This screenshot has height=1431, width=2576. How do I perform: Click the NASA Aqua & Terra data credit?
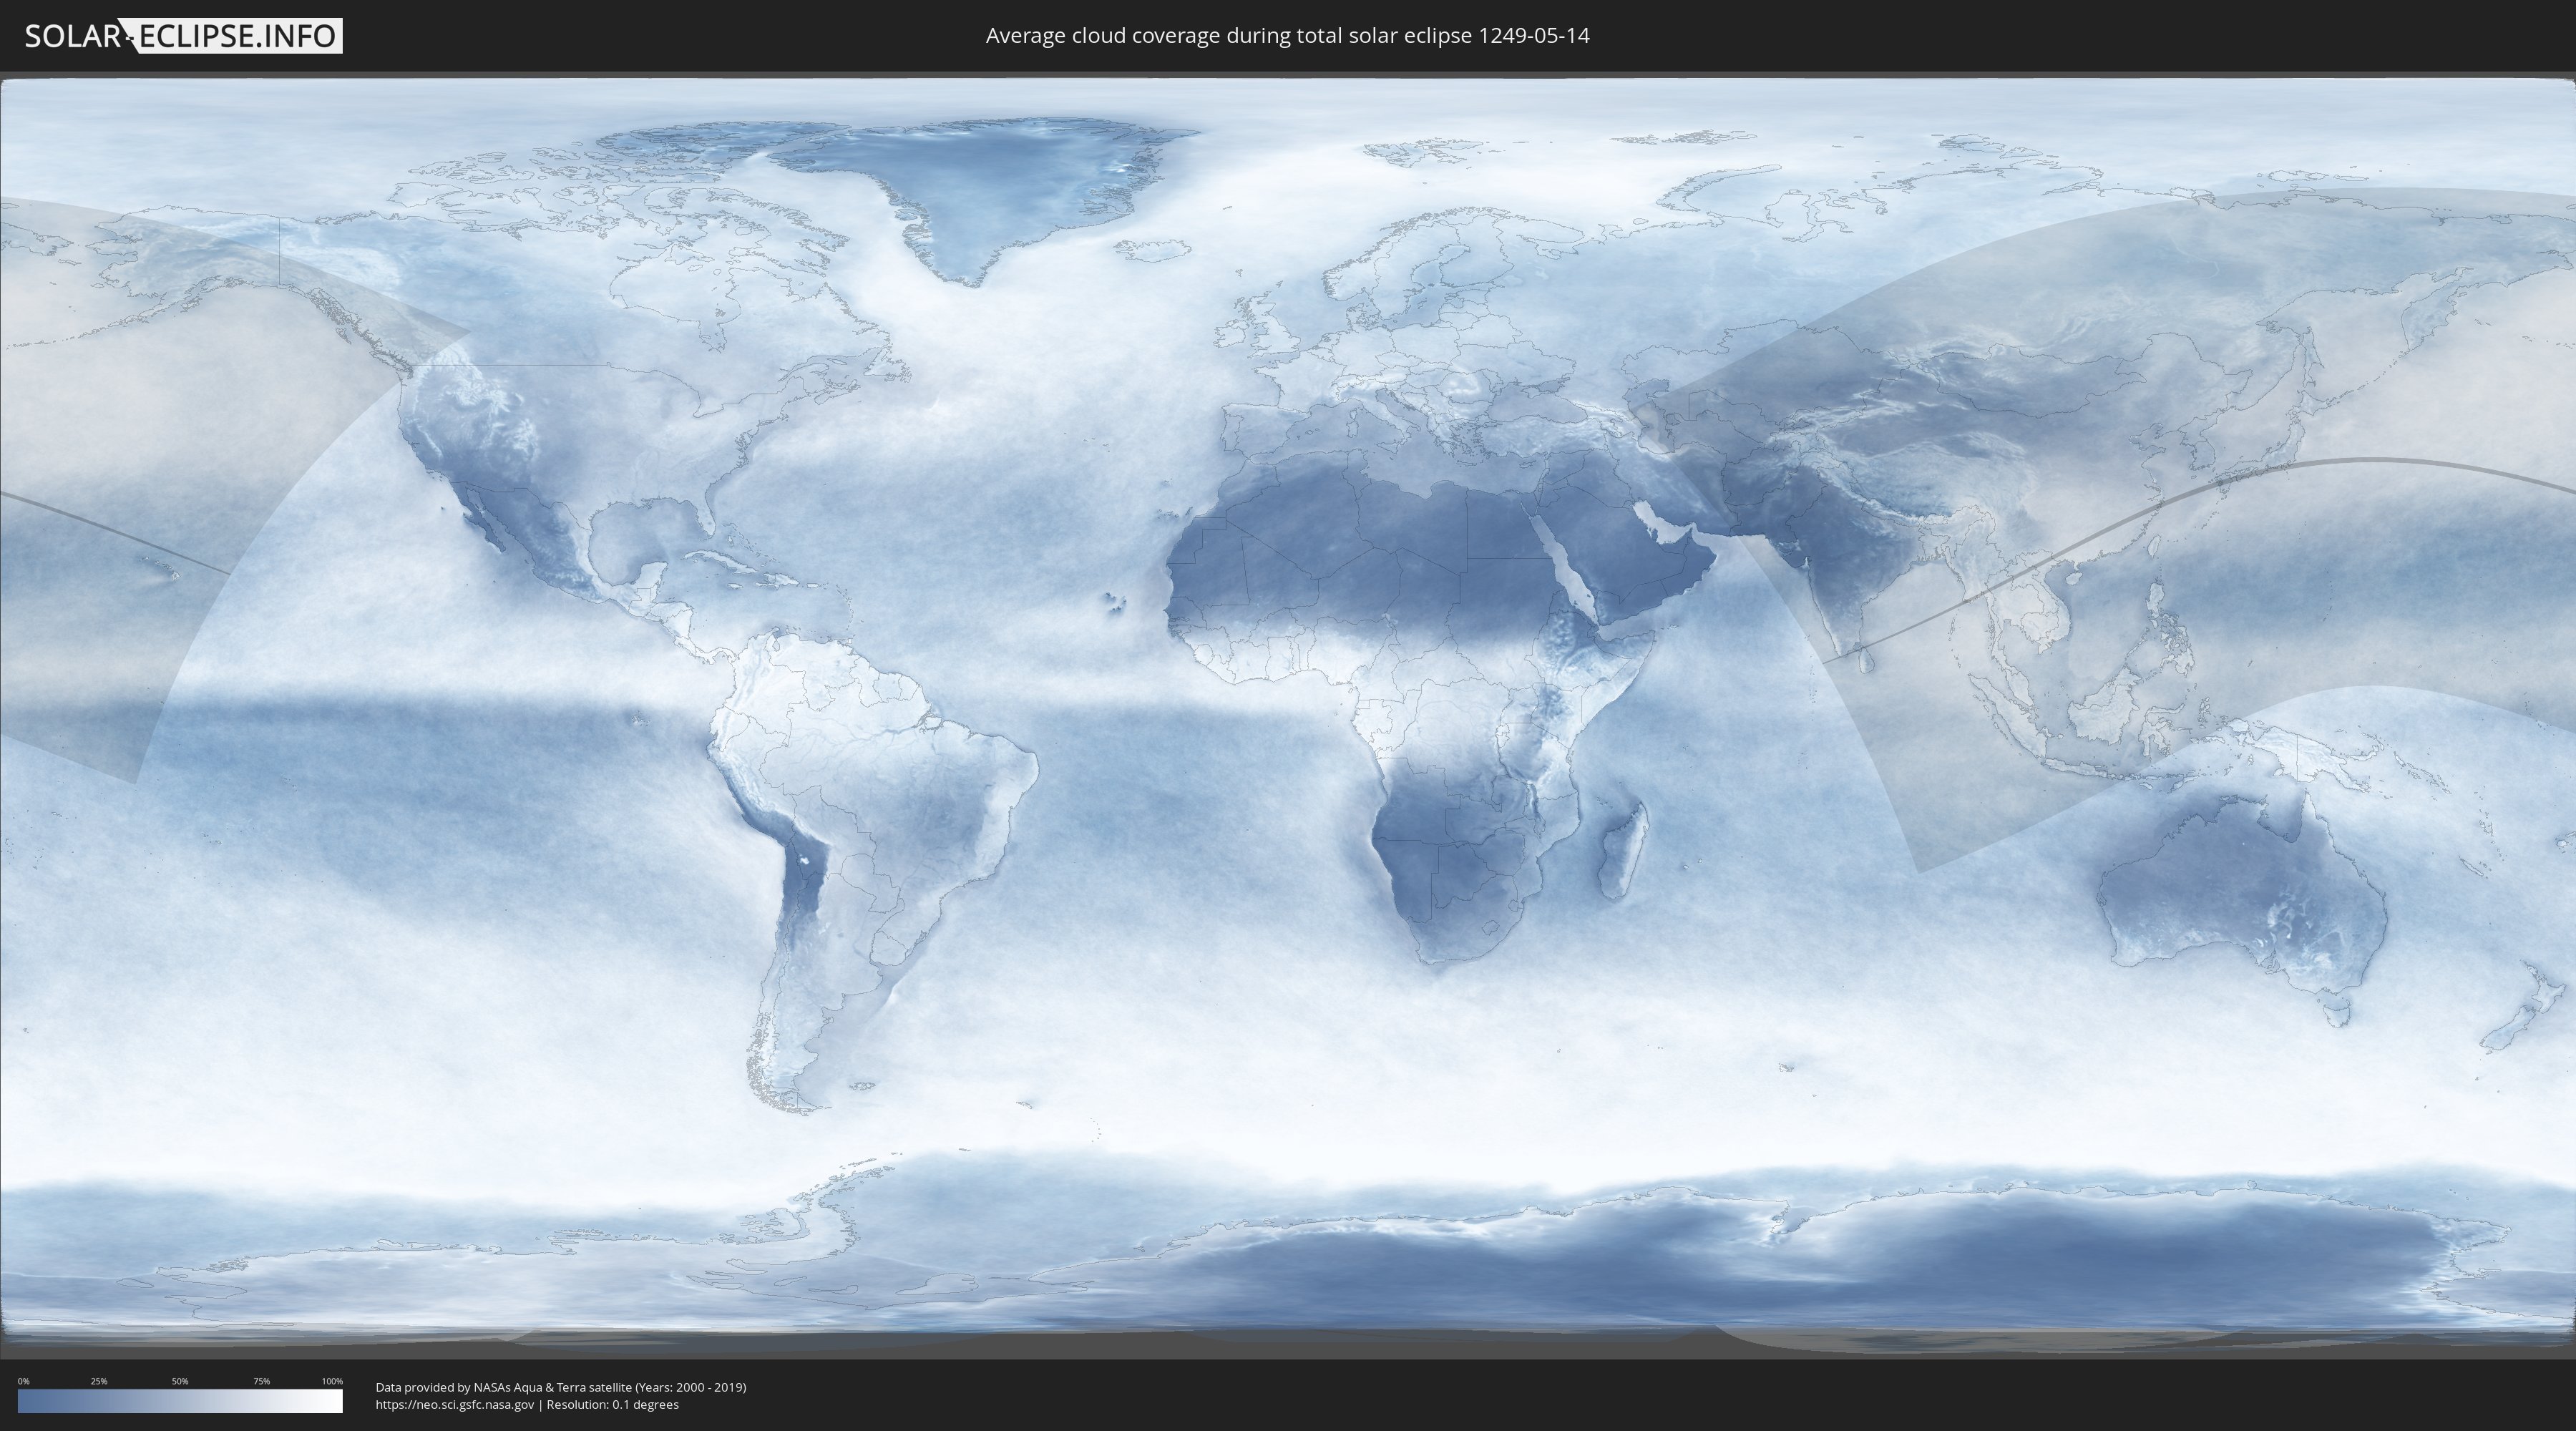[x=560, y=1387]
